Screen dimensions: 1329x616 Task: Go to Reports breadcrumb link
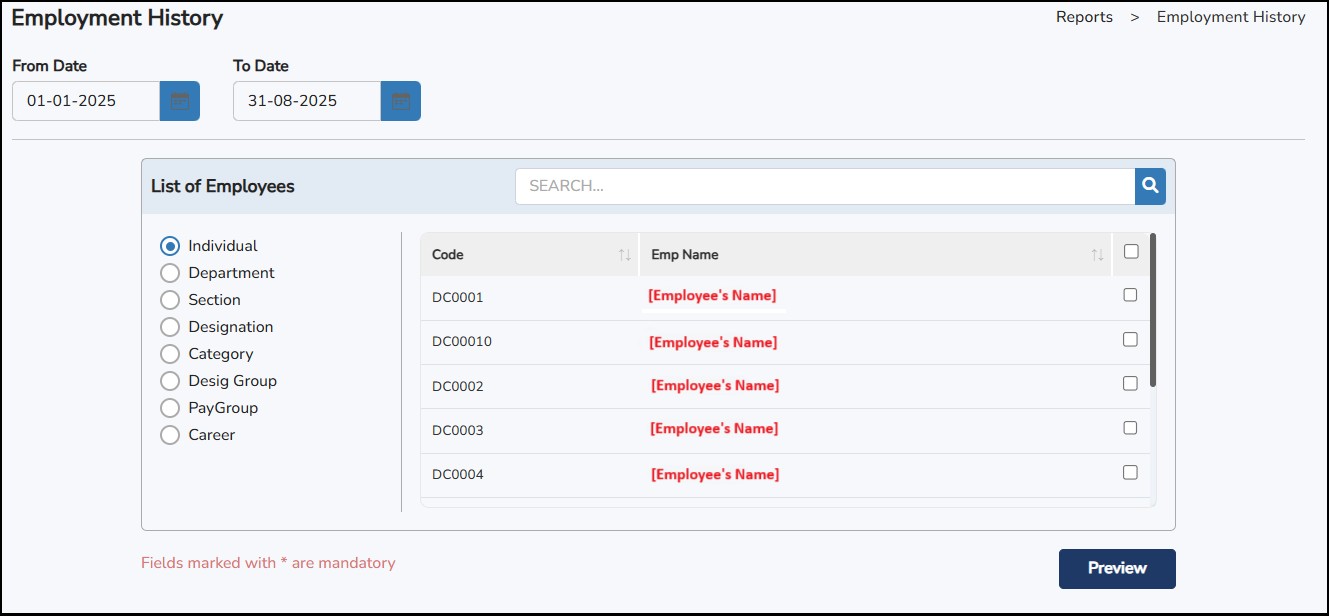[1084, 17]
